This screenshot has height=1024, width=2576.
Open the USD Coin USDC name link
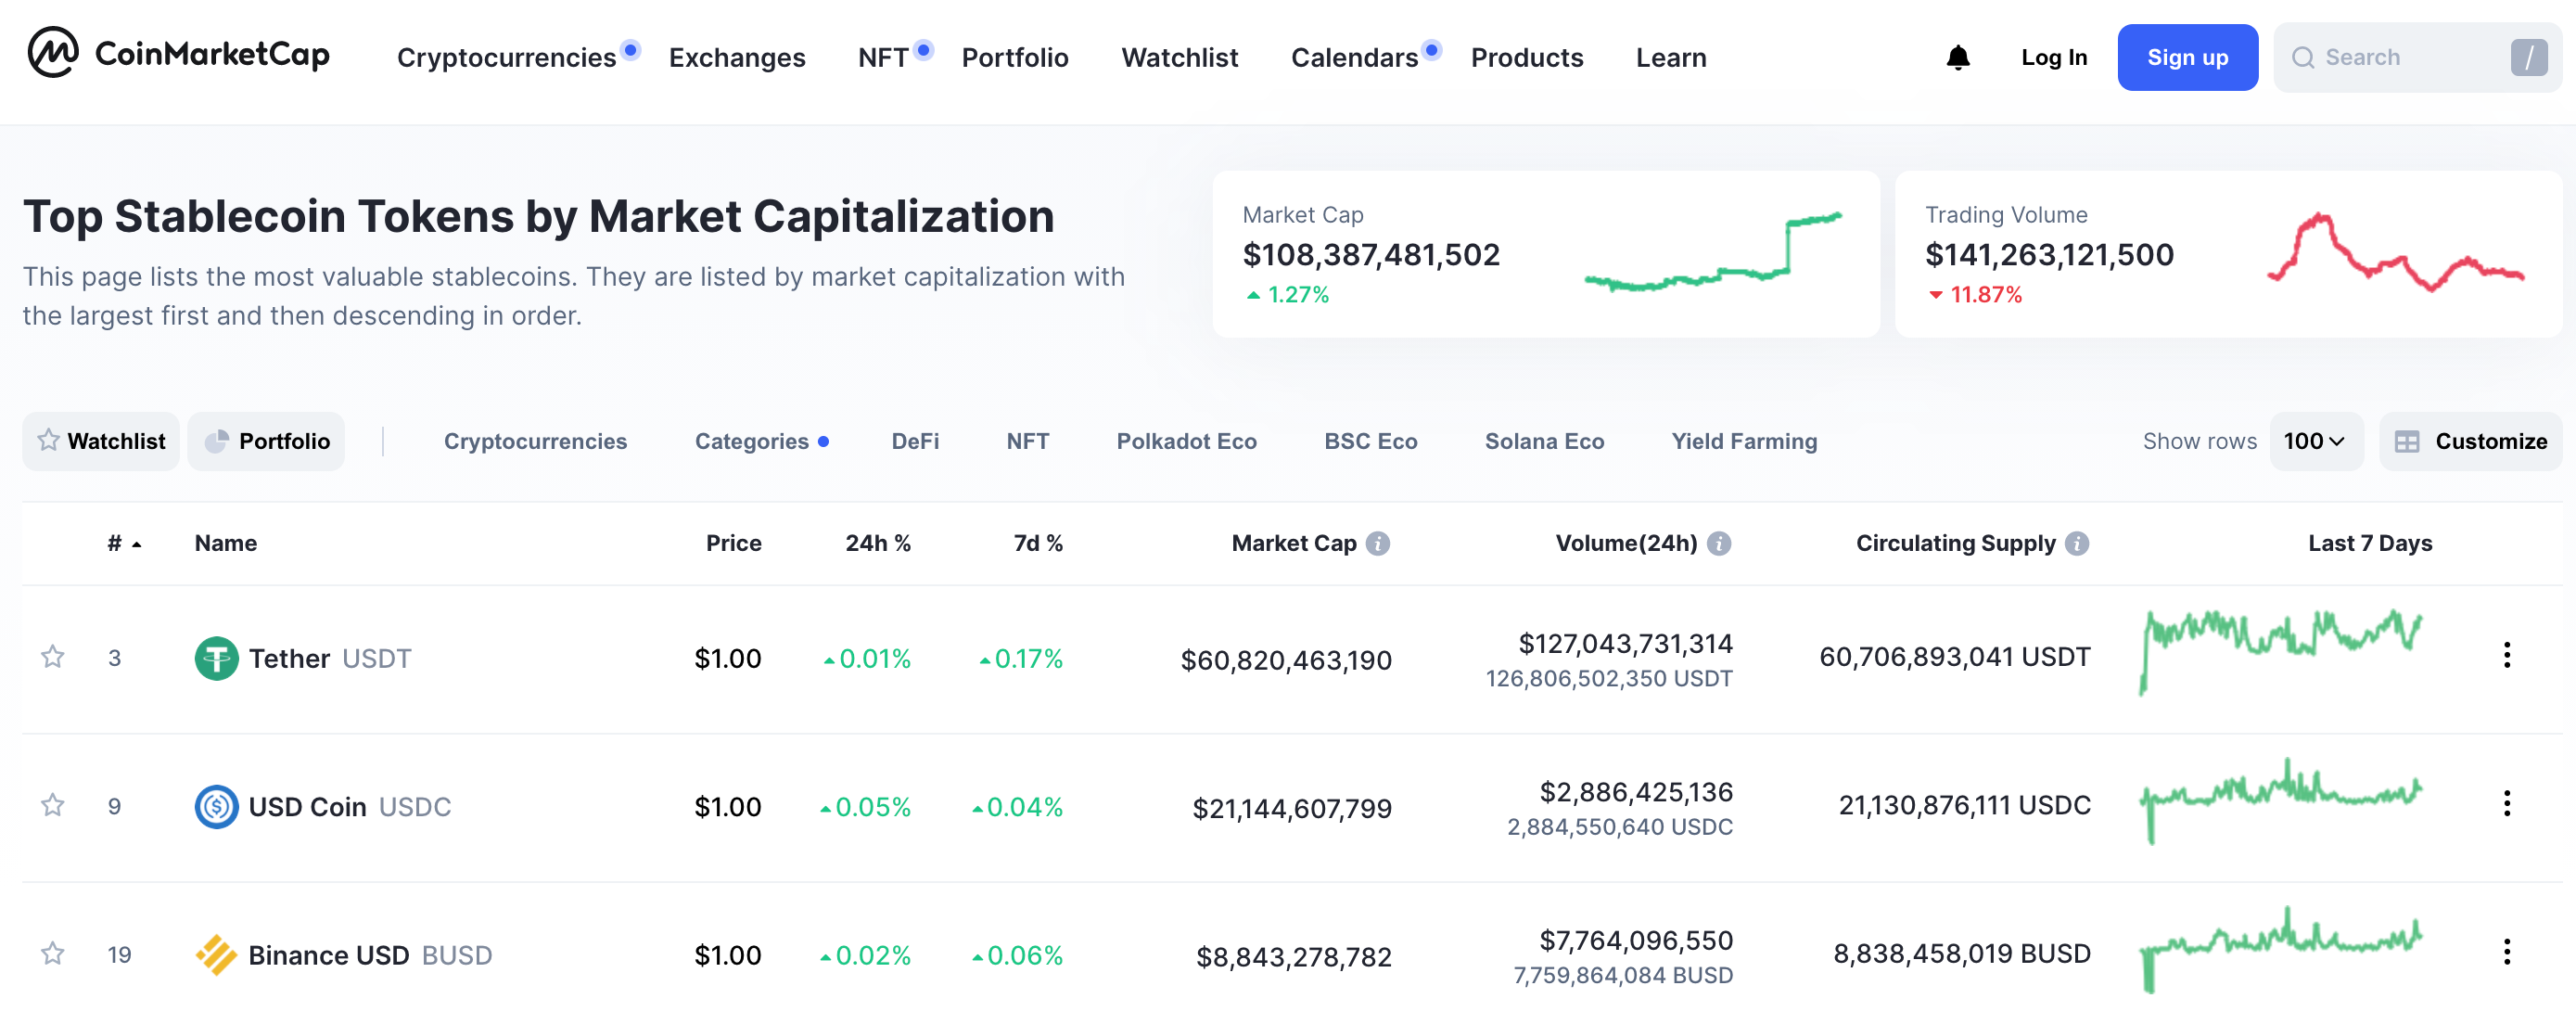[x=350, y=806]
